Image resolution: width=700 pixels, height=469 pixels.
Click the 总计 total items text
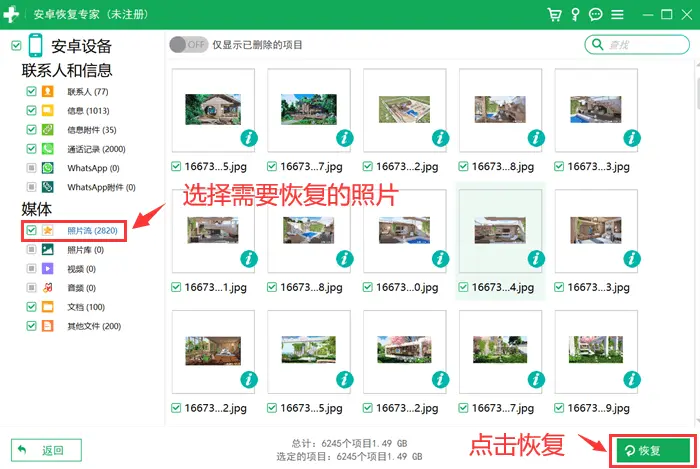pyautogui.click(x=349, y=444)
